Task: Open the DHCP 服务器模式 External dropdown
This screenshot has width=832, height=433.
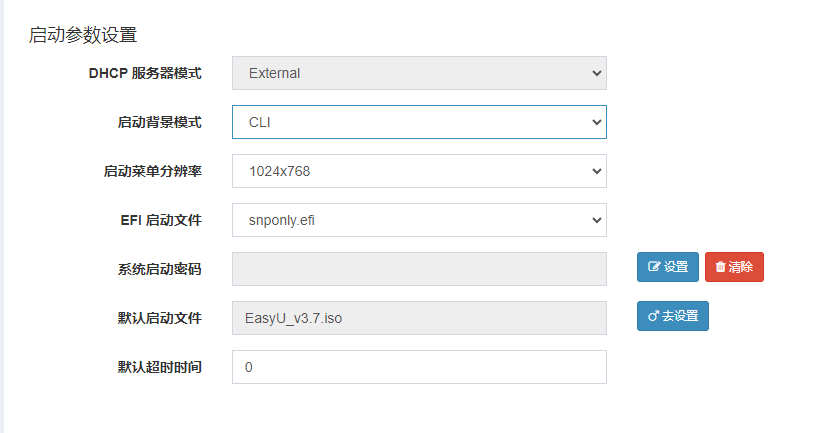Action: pyautogui.click(x=419, y=73)
